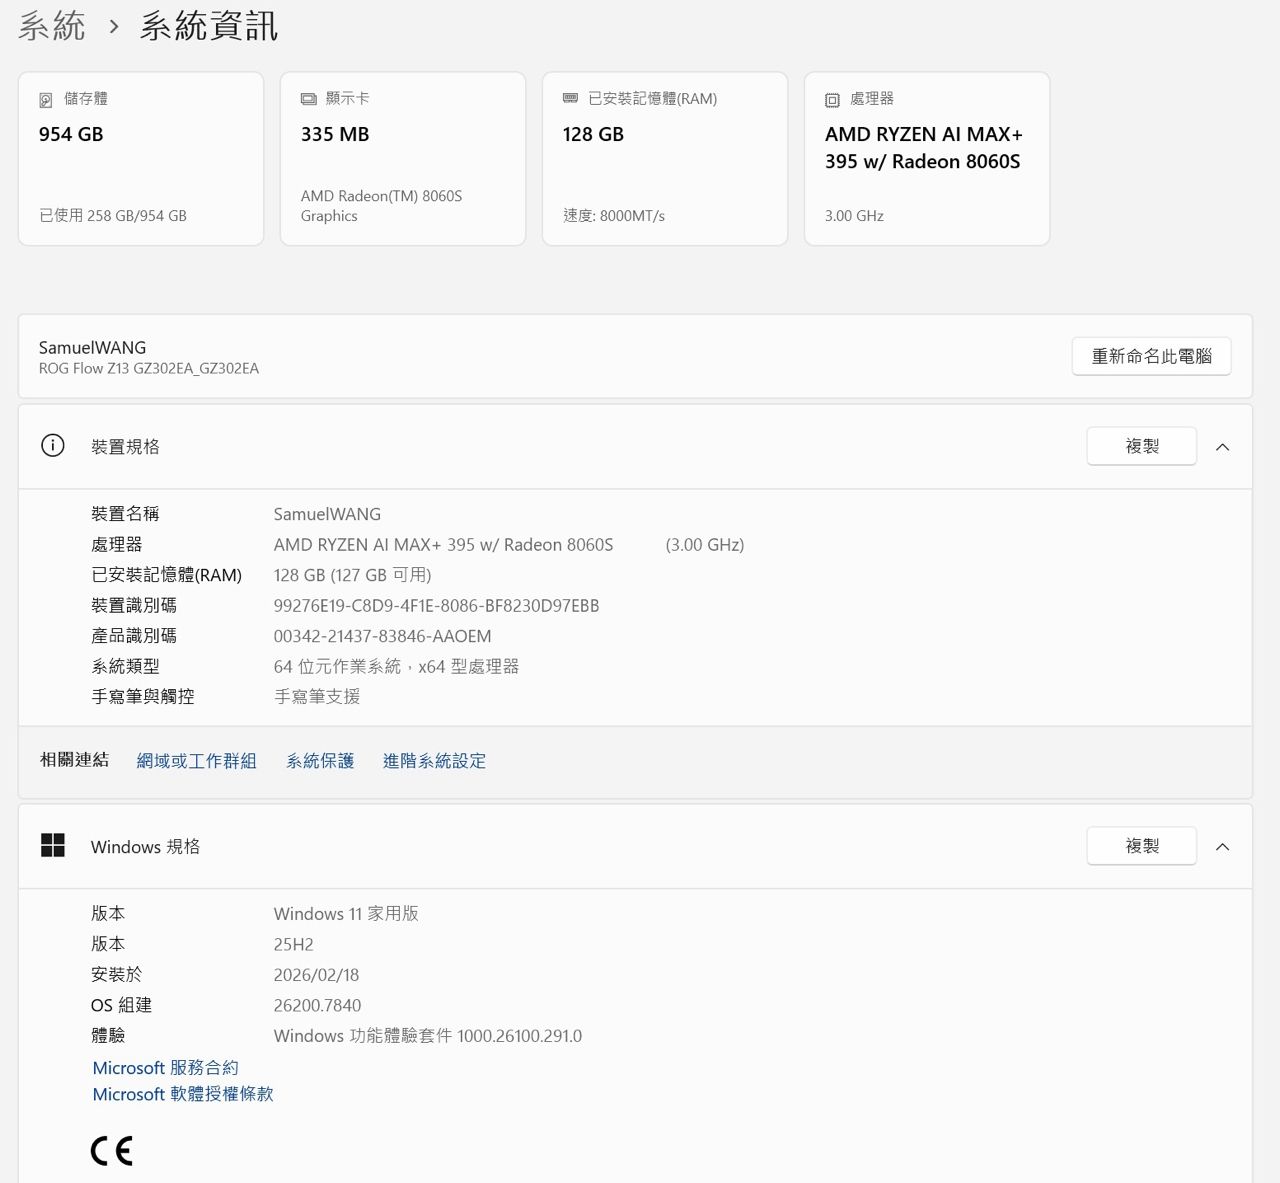The image size is (1280, 1183).
Task: Copy device specs with the 複製 button
Action: coord(1141,446)
